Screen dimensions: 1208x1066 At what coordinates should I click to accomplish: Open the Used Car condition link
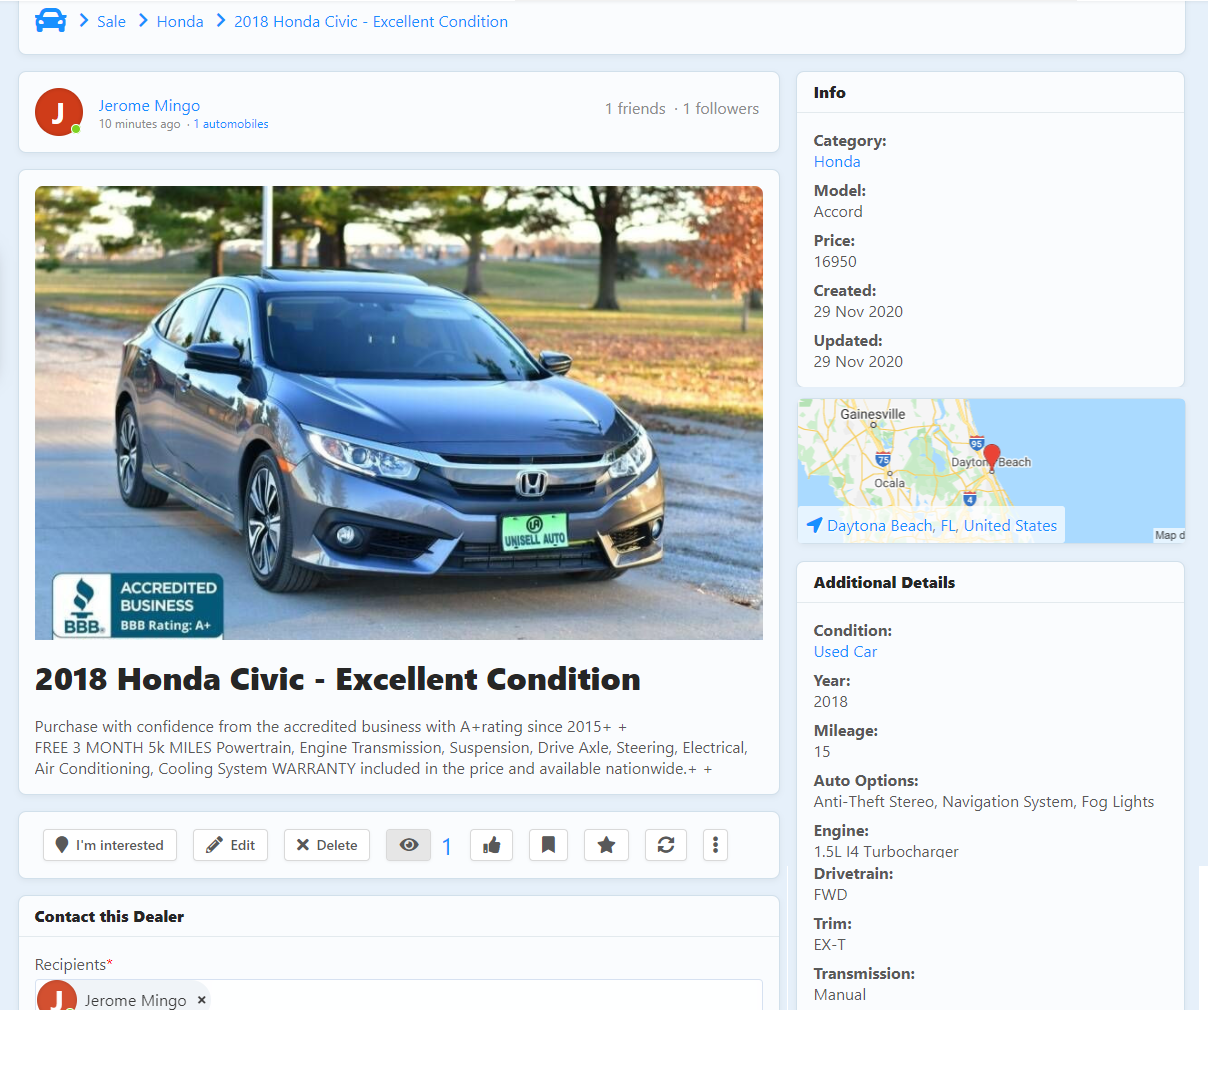tap(845, 652)
